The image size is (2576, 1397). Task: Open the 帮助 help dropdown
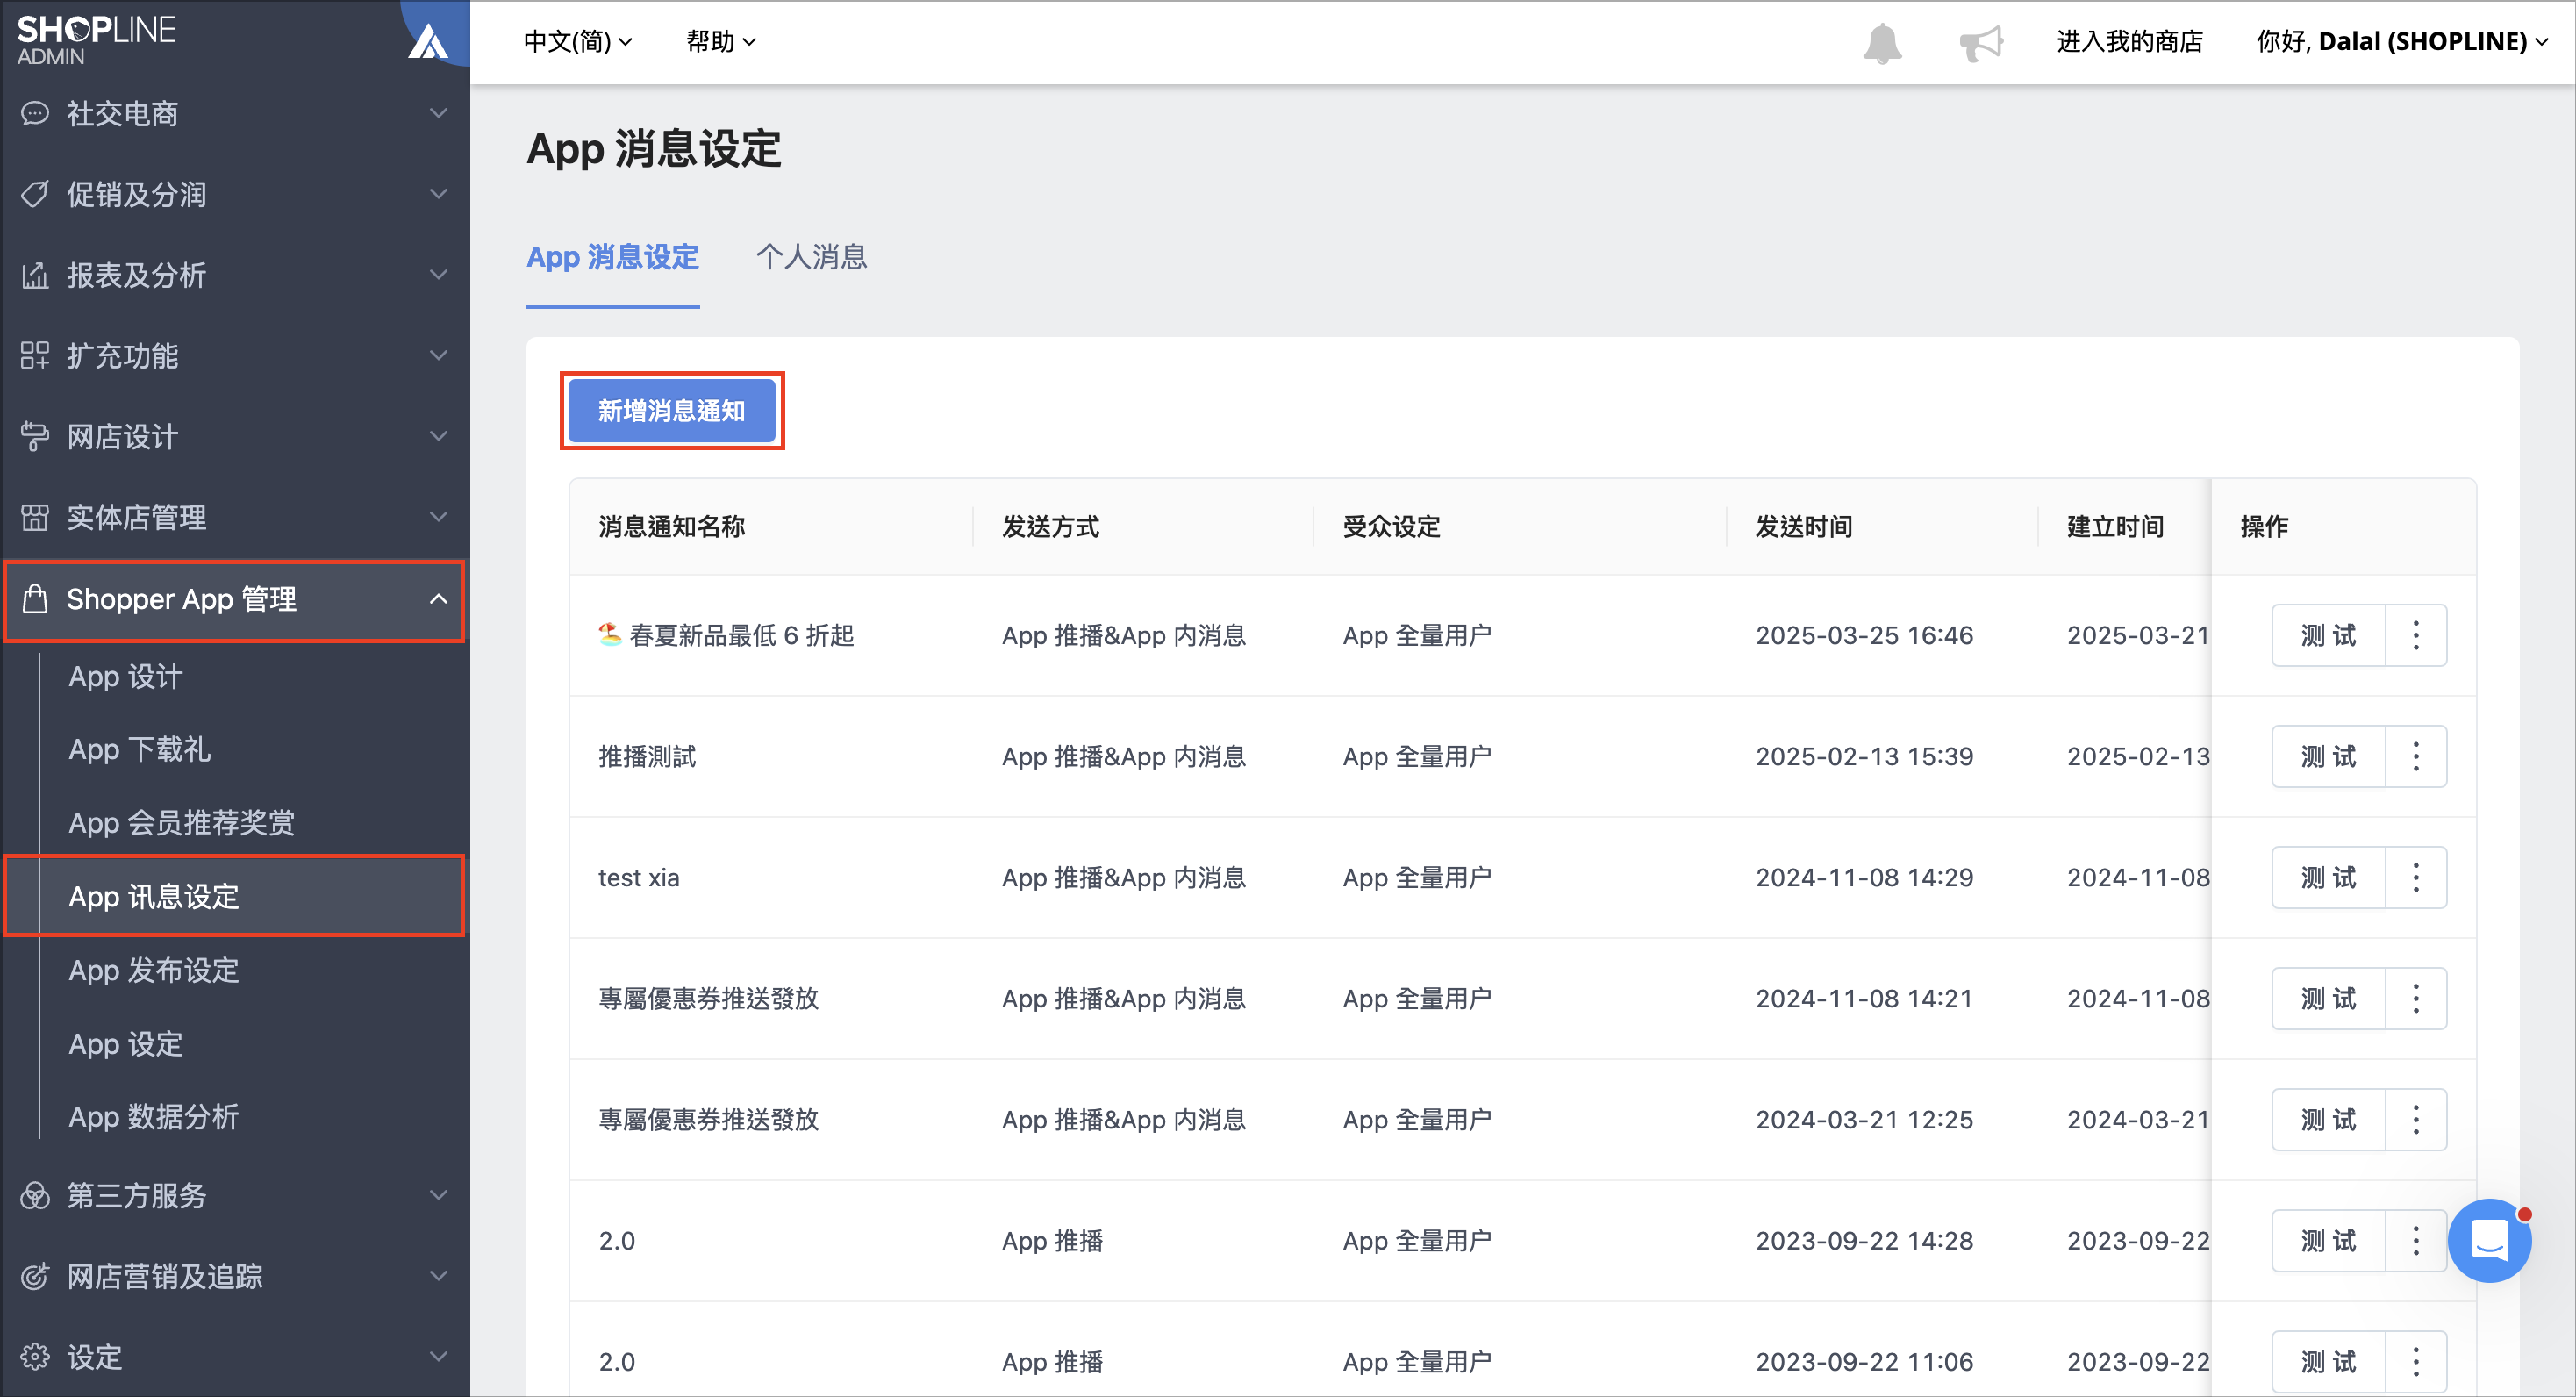pyautogui.click(x=721, y=42)
